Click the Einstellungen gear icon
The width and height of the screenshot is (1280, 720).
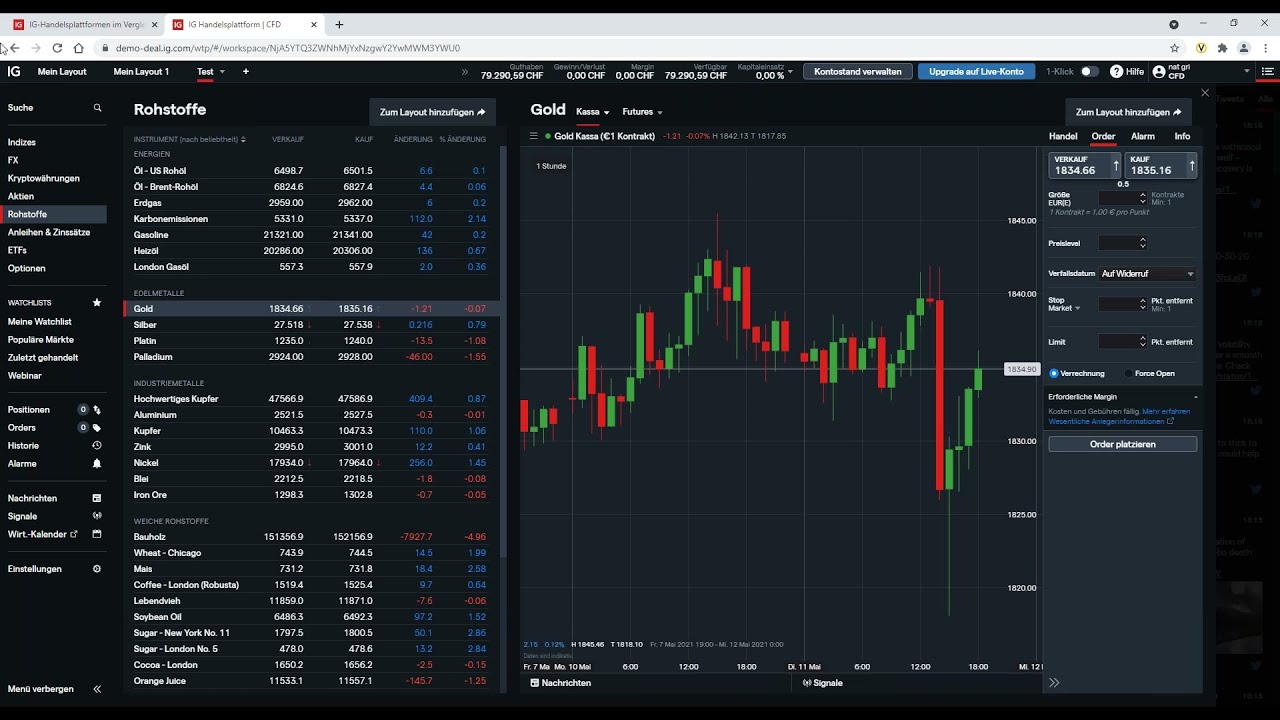(97, 569)
